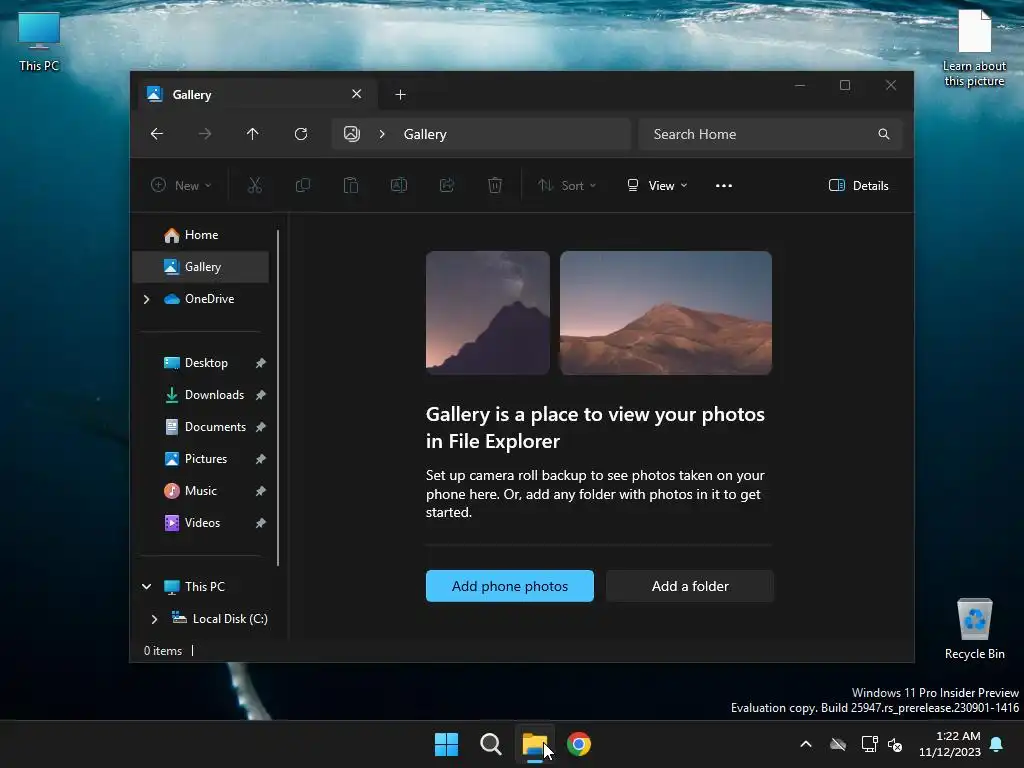Viewport: 1024px width, 768px height.
Task: Refresh the Gallery view
Action: click(x=301, y=134)
